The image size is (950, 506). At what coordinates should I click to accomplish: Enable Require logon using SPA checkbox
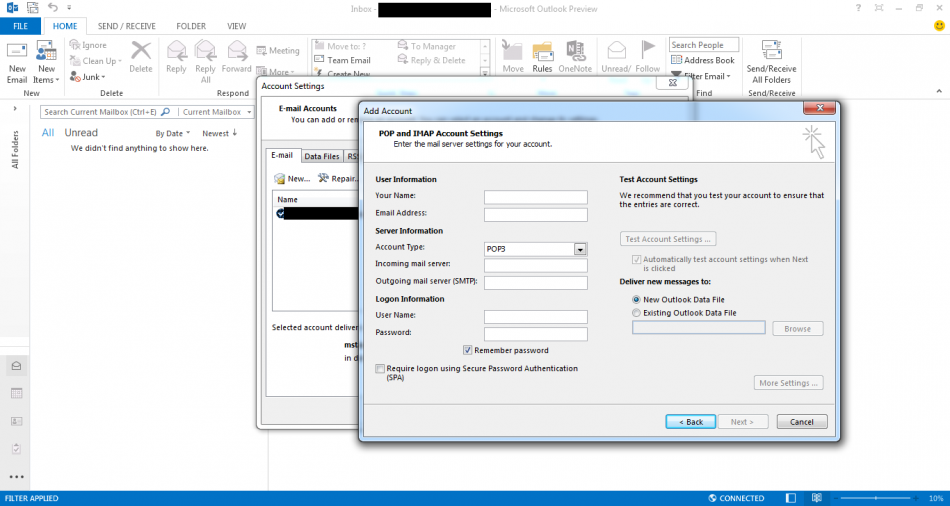380,368
